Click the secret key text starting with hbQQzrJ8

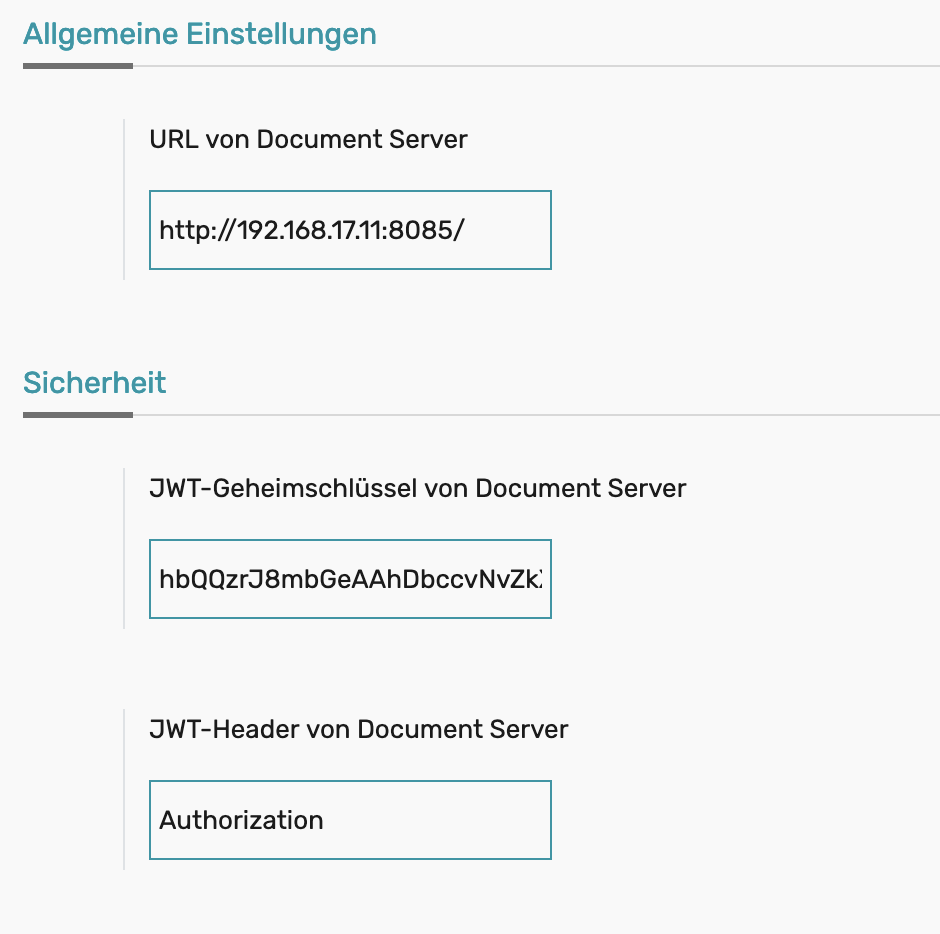350,580
